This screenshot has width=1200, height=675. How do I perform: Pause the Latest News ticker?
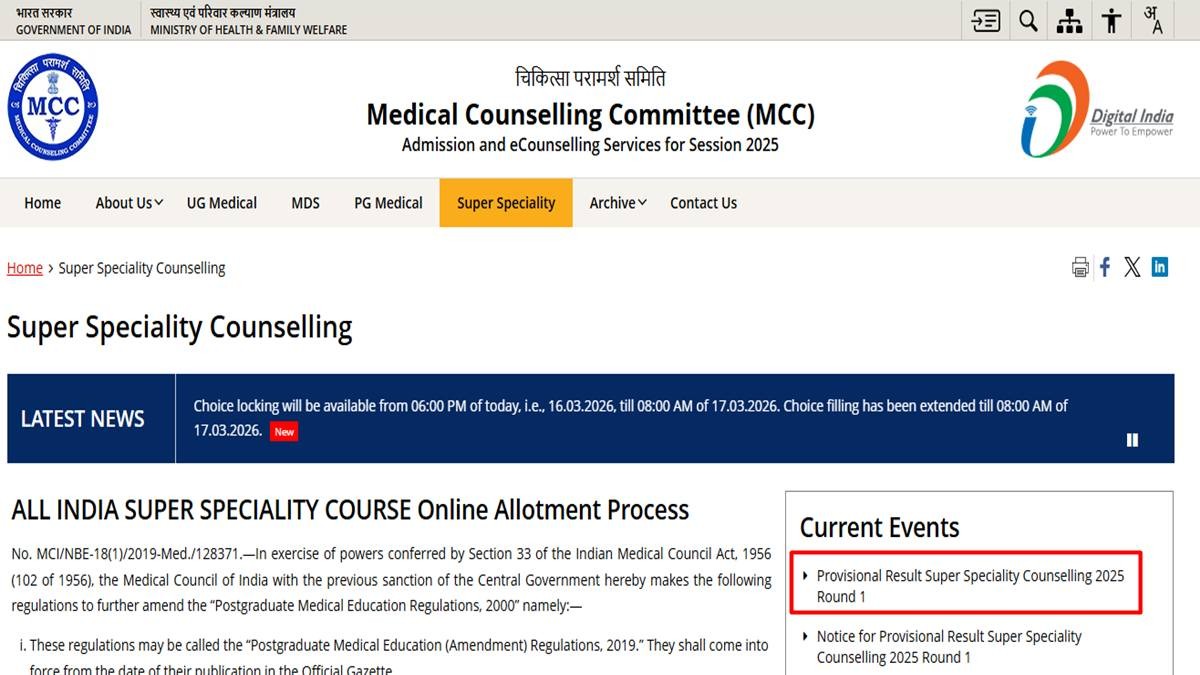pos(1132,440)
